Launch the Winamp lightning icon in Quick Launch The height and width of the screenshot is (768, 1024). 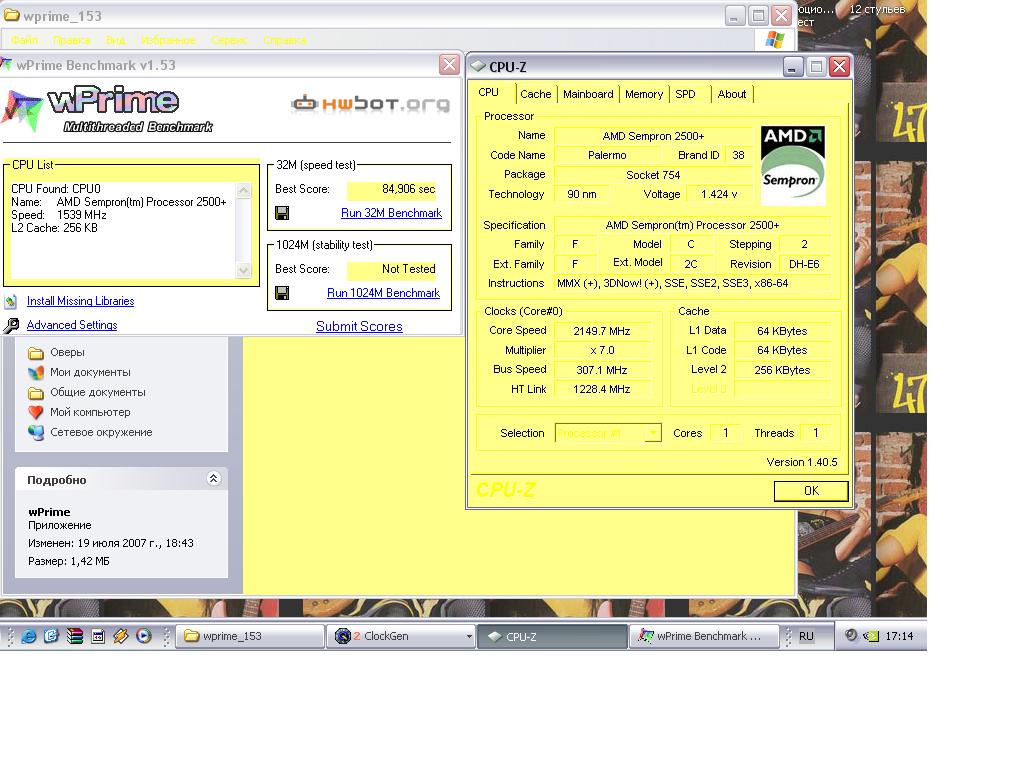(x=121, y=636)
